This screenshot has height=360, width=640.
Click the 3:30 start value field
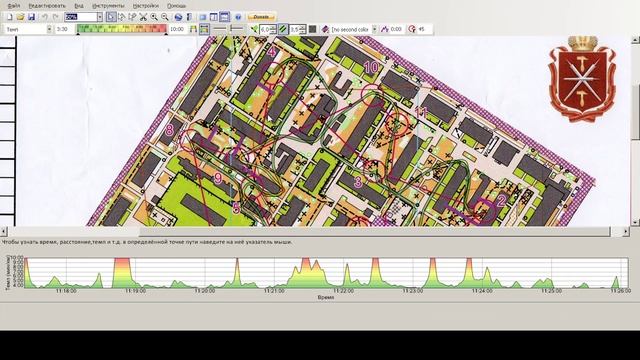(x=64, y=29)
